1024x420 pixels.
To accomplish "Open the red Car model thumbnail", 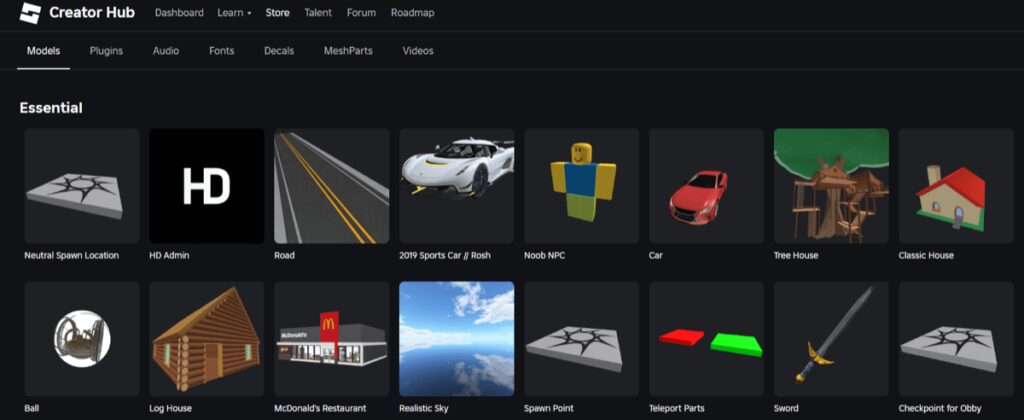I will (x=707, y=186).
